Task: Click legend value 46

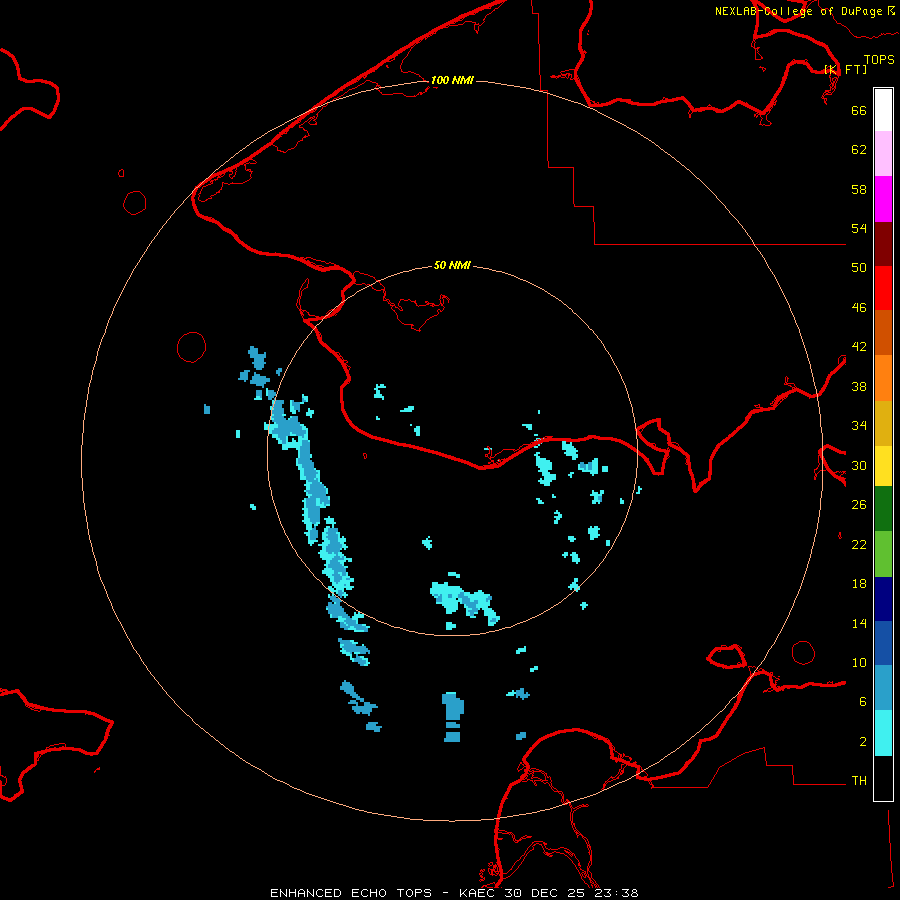Action: click(x=859, y=308)
